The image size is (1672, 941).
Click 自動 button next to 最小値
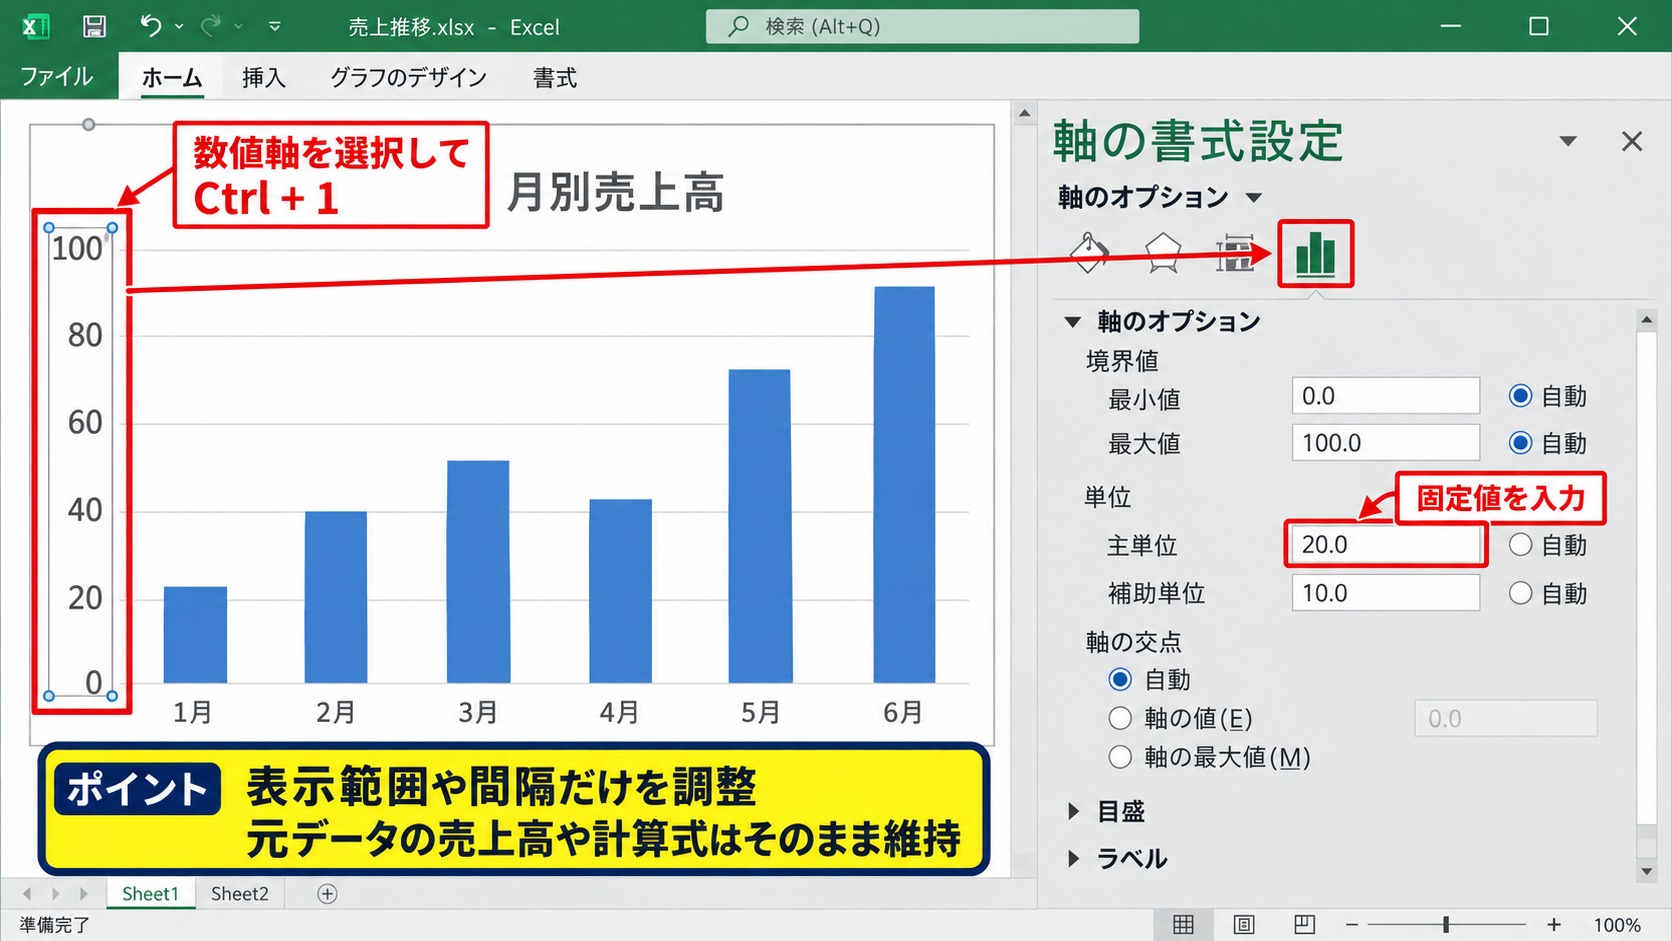(1520, 396)
